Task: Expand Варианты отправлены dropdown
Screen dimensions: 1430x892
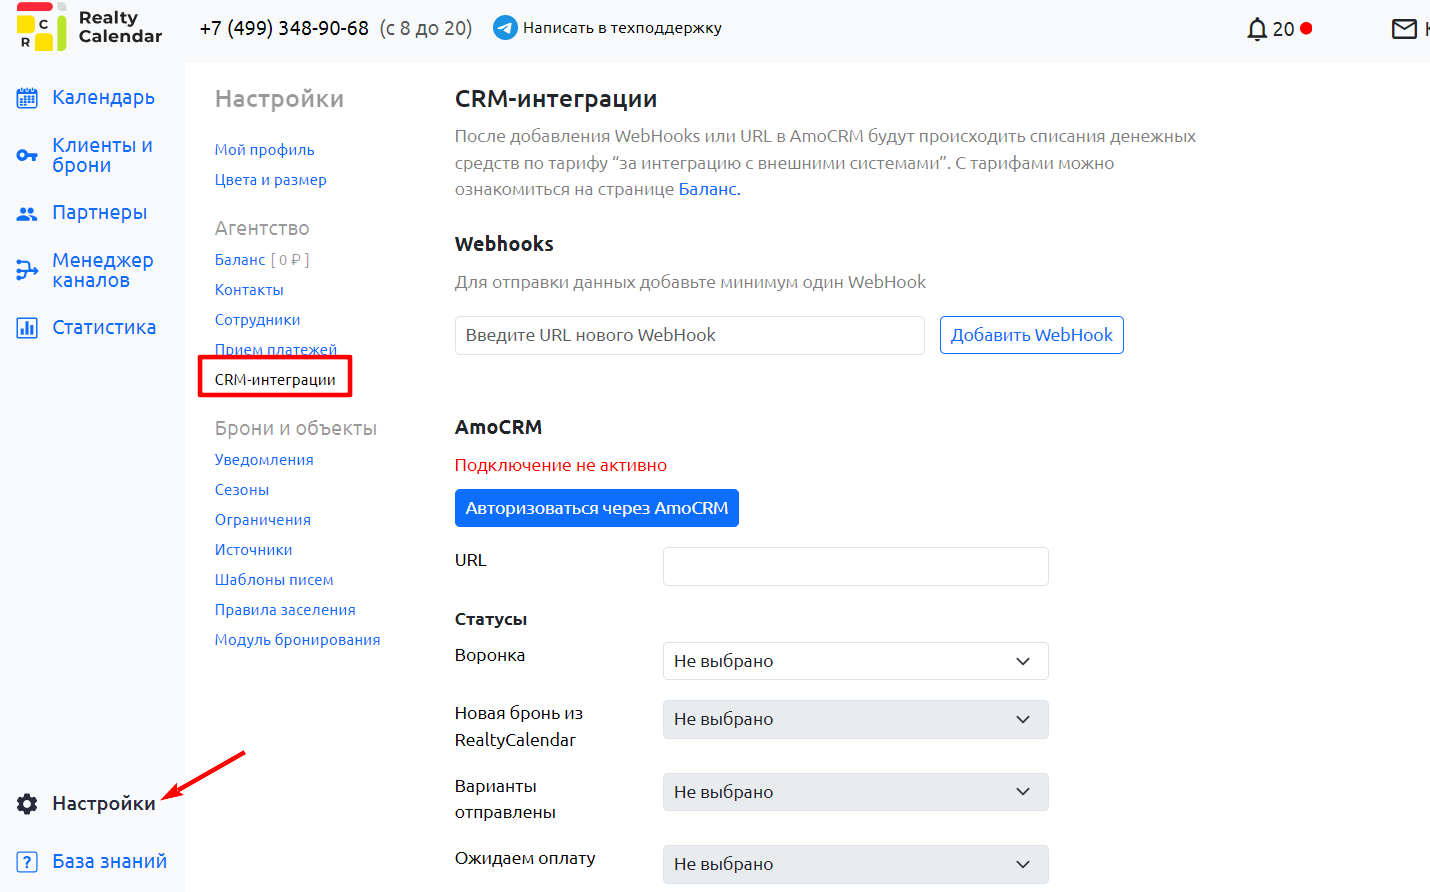Action: coord(856,792)
